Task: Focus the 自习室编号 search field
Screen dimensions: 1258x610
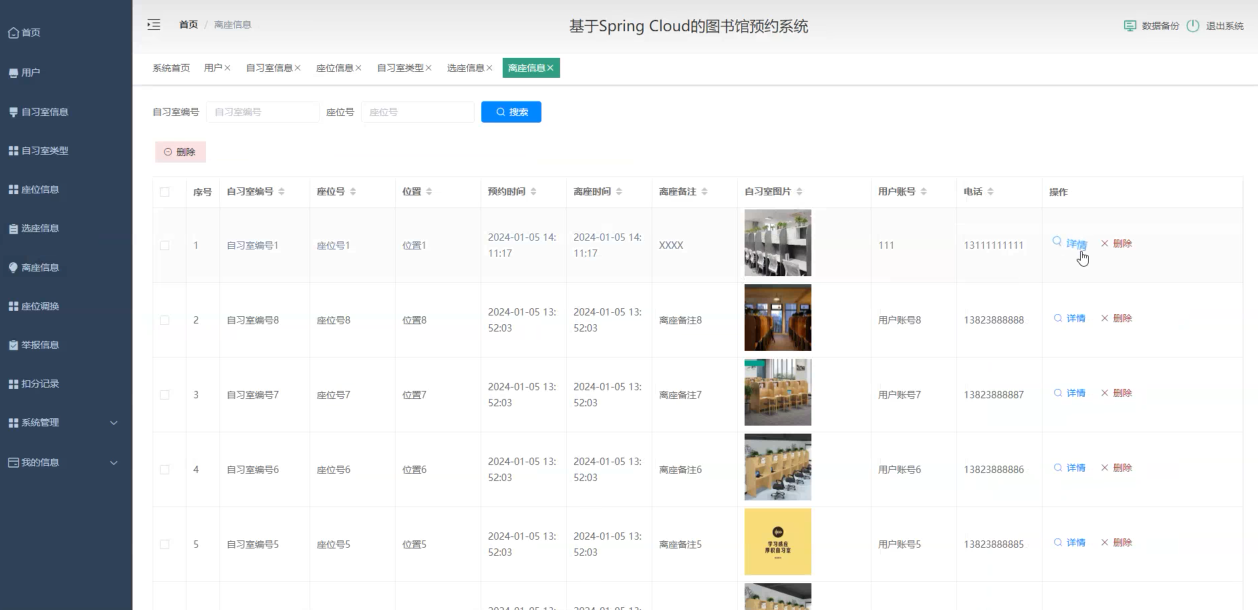Action: click(263, 112)
